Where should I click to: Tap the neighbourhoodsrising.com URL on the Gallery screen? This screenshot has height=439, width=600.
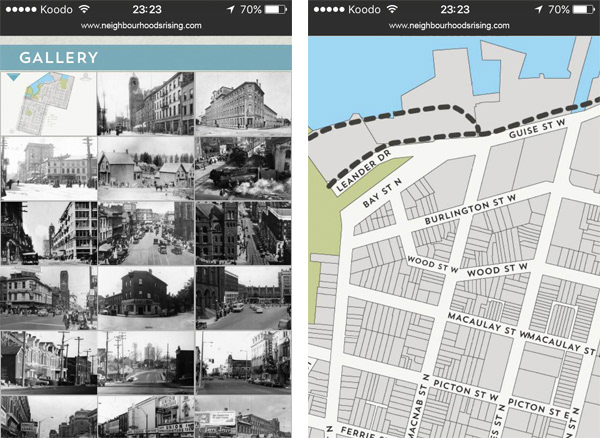141,26
